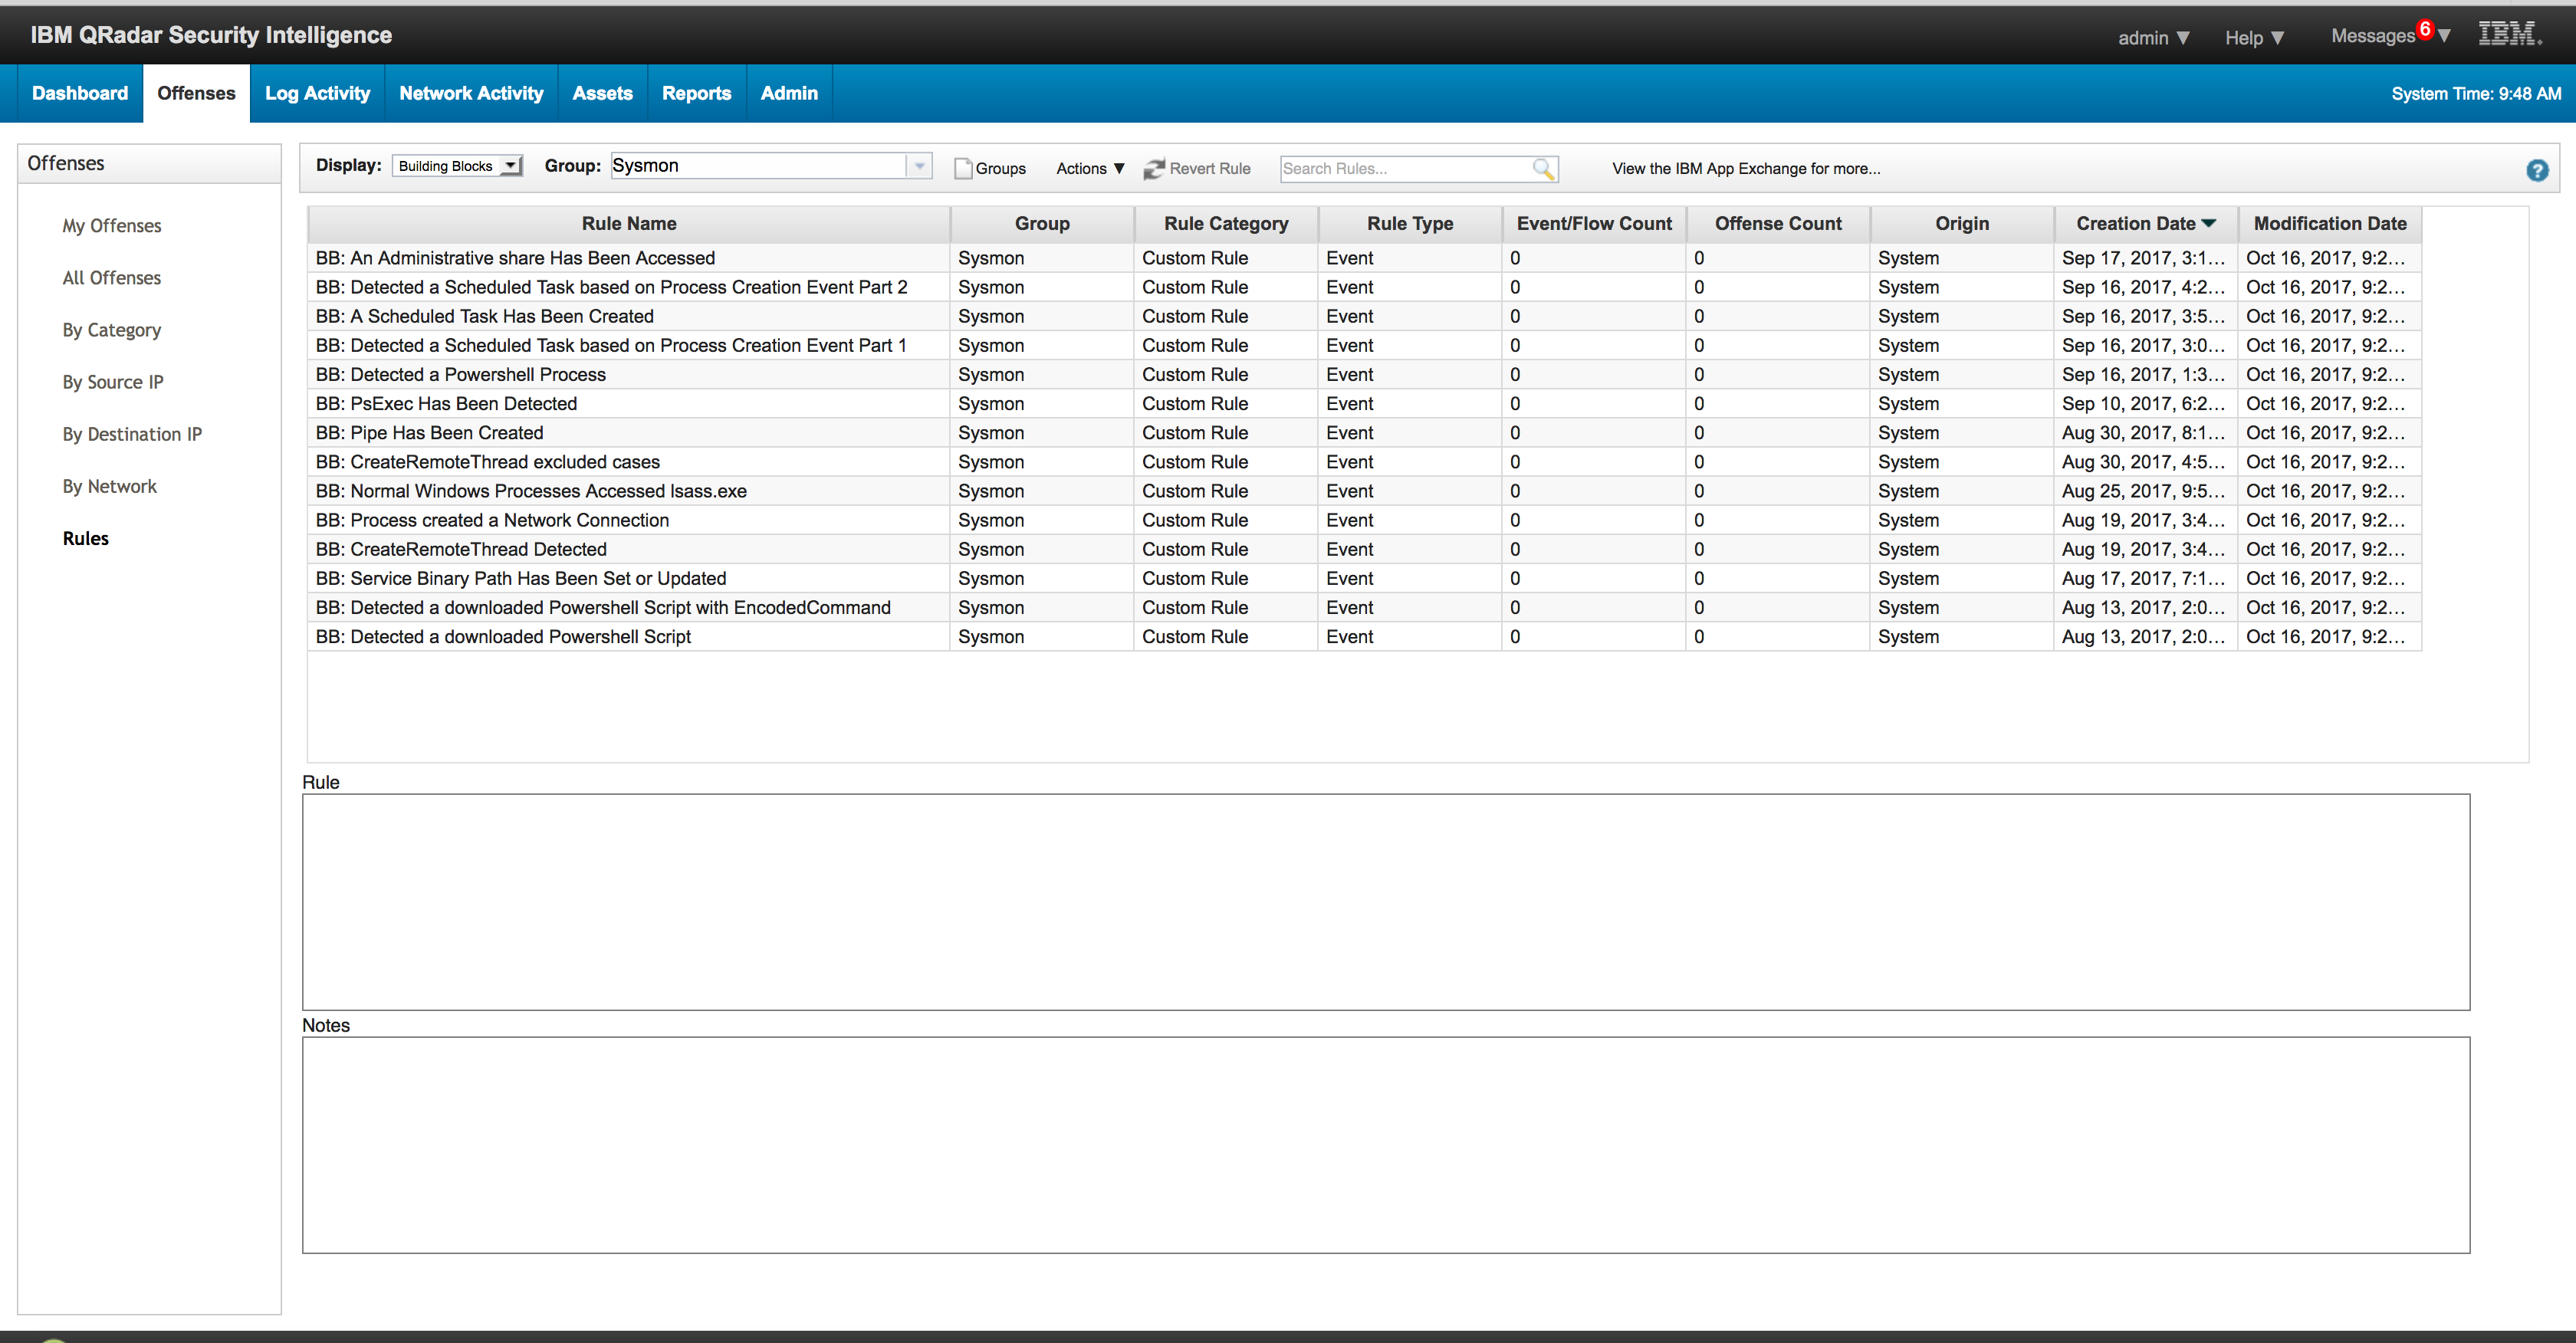
Task: Click the Creation Date sort arrow
Action: (2210, 223)
